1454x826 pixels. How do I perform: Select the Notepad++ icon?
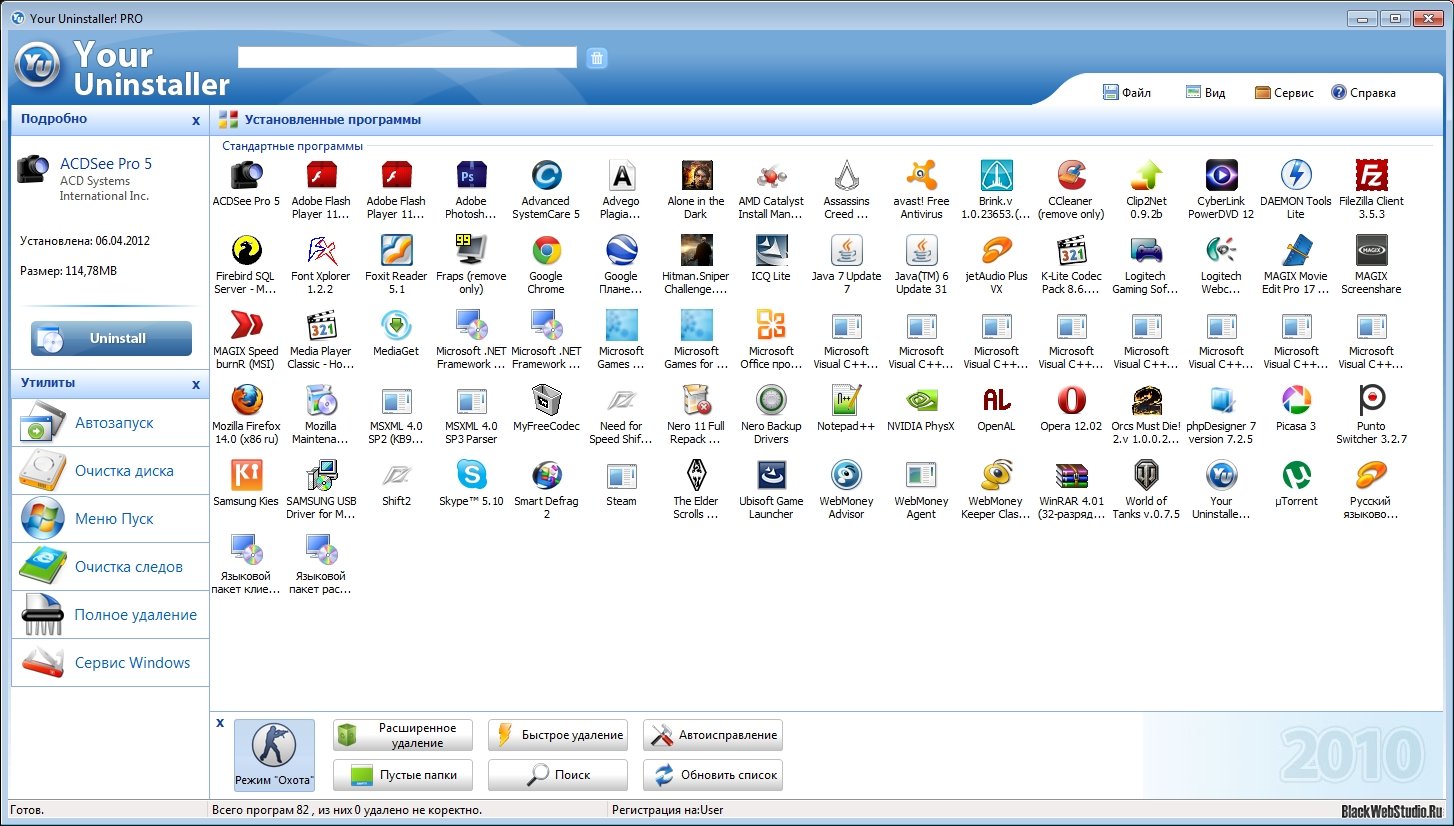pyautogui.click(x=846, y=400)
